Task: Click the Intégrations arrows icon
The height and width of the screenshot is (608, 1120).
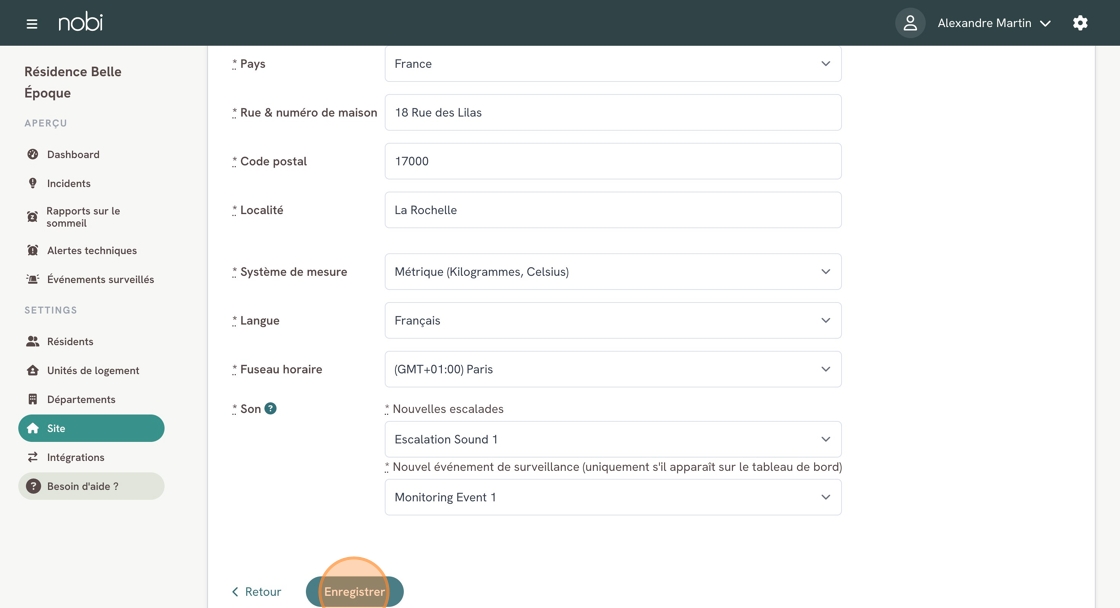Action: tap(33, 457)
